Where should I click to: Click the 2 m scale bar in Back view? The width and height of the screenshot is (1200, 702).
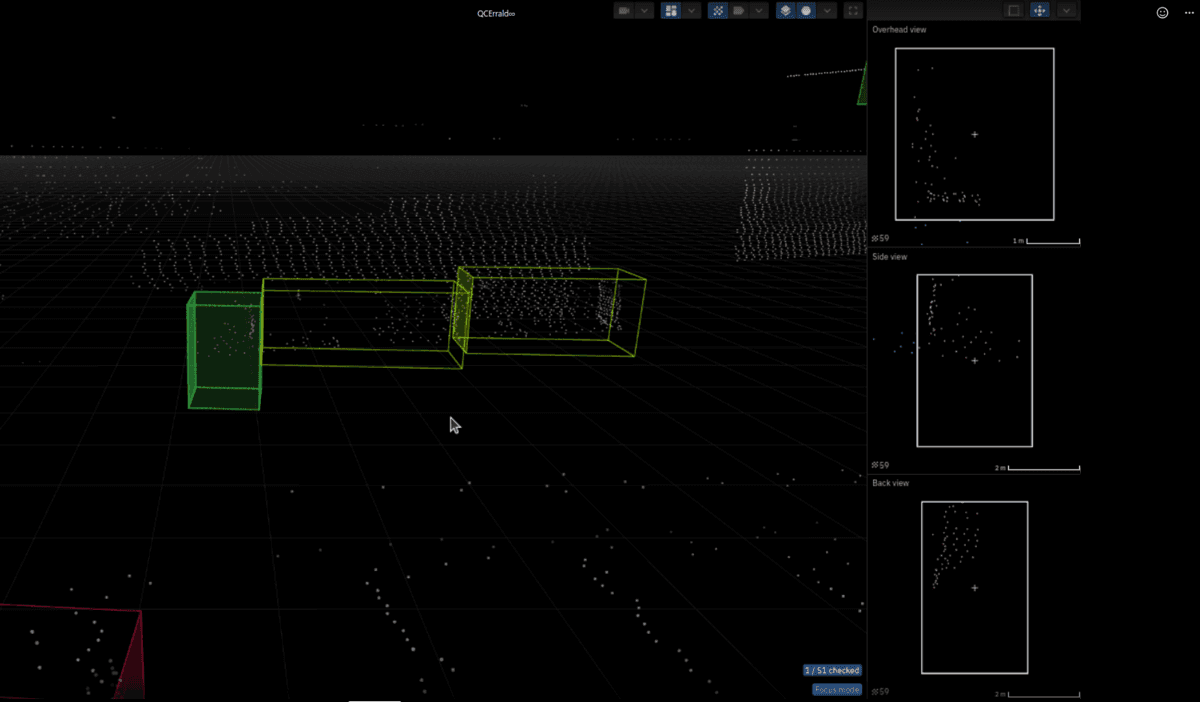click(1037, 693)
